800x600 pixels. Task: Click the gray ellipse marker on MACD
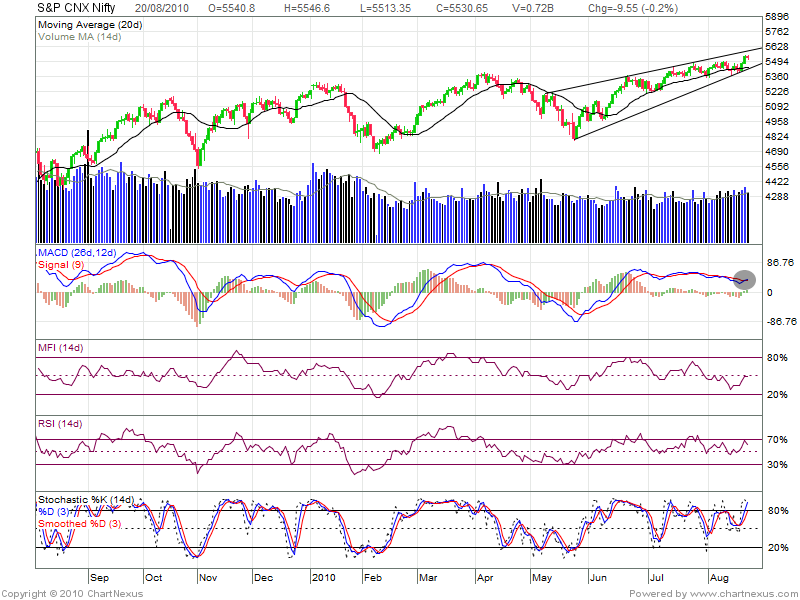(x=745, y=279)
